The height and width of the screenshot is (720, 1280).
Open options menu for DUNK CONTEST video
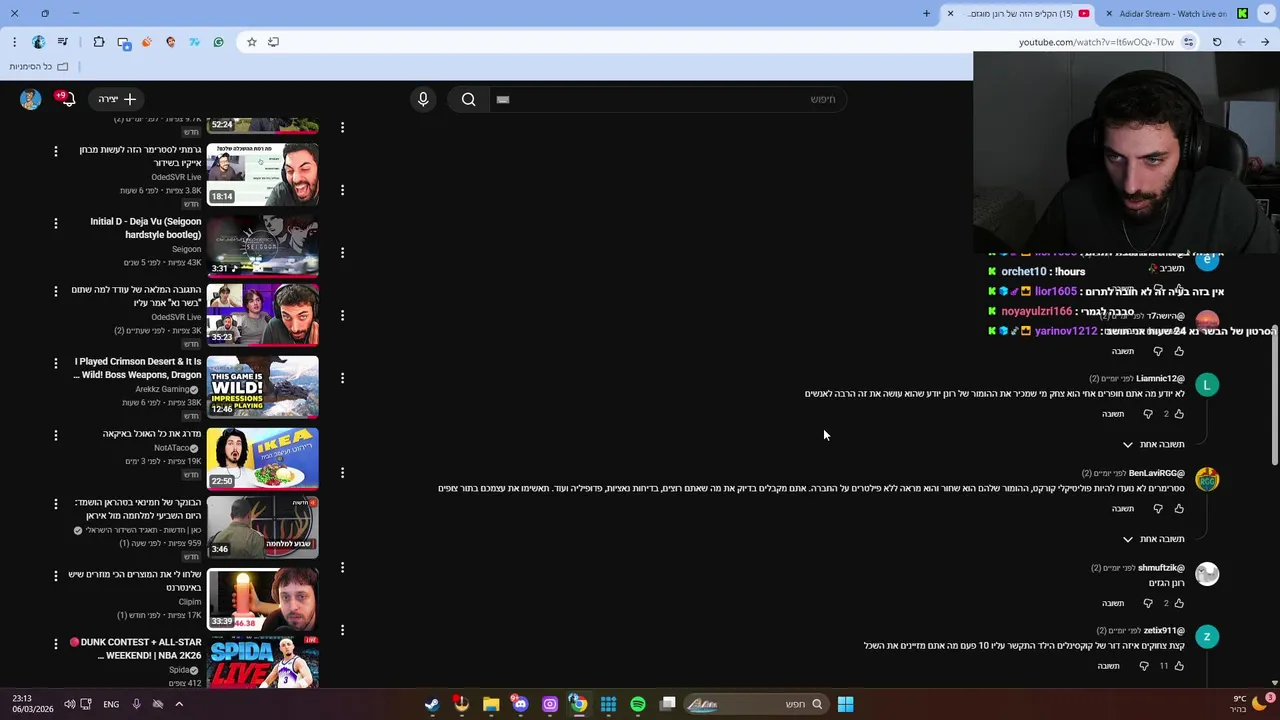pos(56,645)
